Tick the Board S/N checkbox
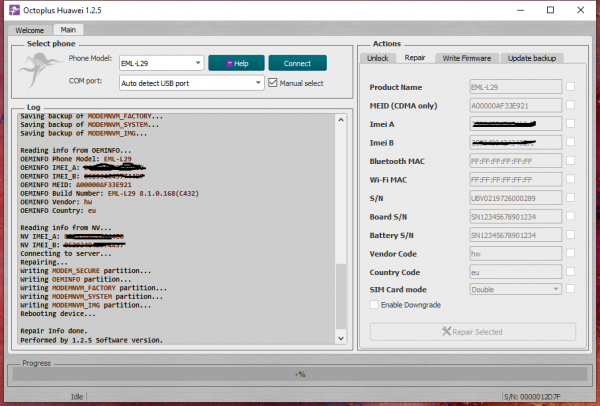This screenshot has height=406, width=600. [570, 216]
